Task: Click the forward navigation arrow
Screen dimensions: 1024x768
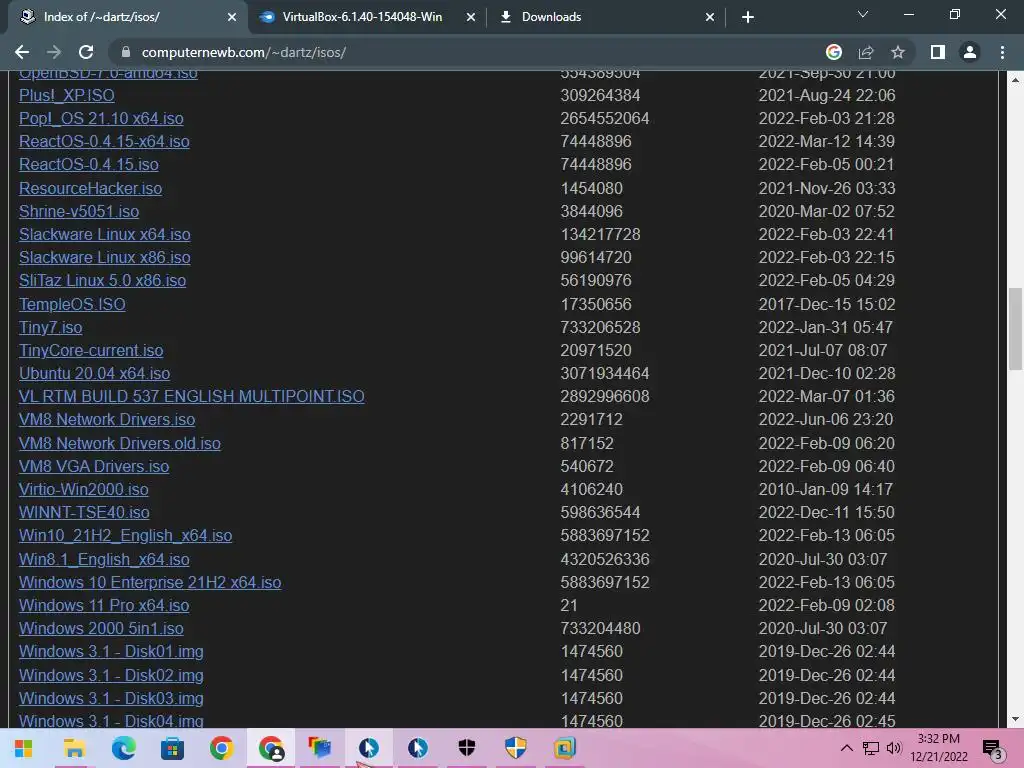Action: click(x=54, y=52)
